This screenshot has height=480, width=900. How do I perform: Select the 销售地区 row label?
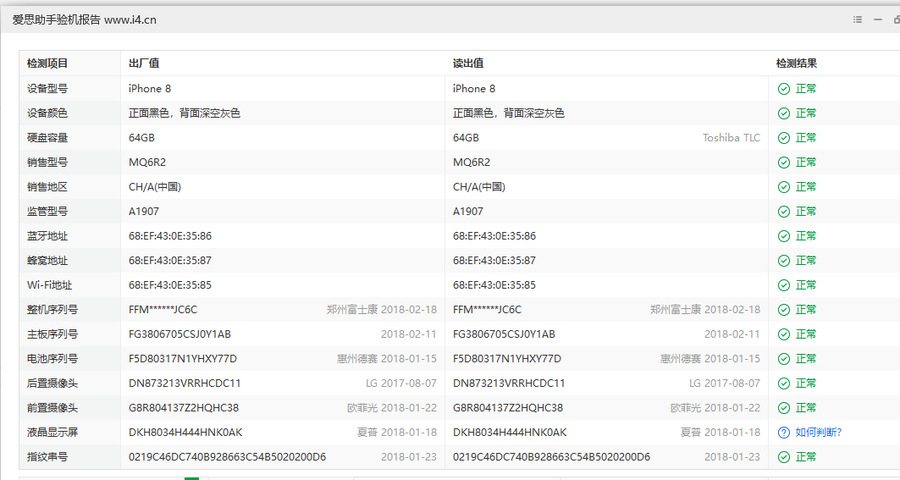47,187
